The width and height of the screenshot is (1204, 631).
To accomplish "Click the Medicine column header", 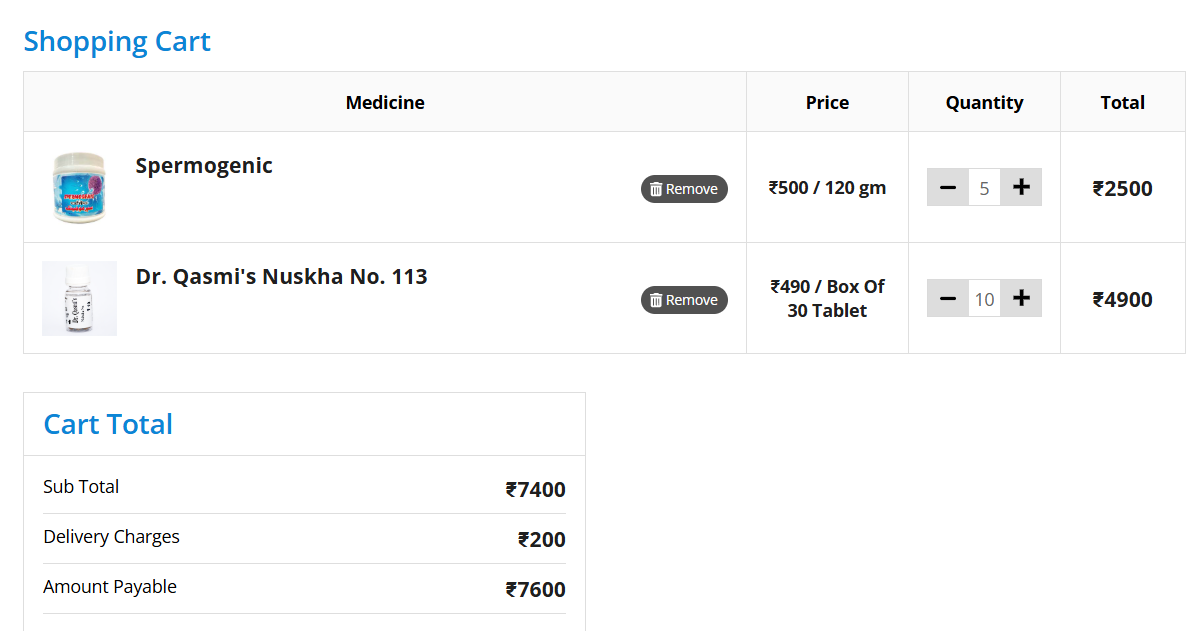I will click(x=385, y=103).
